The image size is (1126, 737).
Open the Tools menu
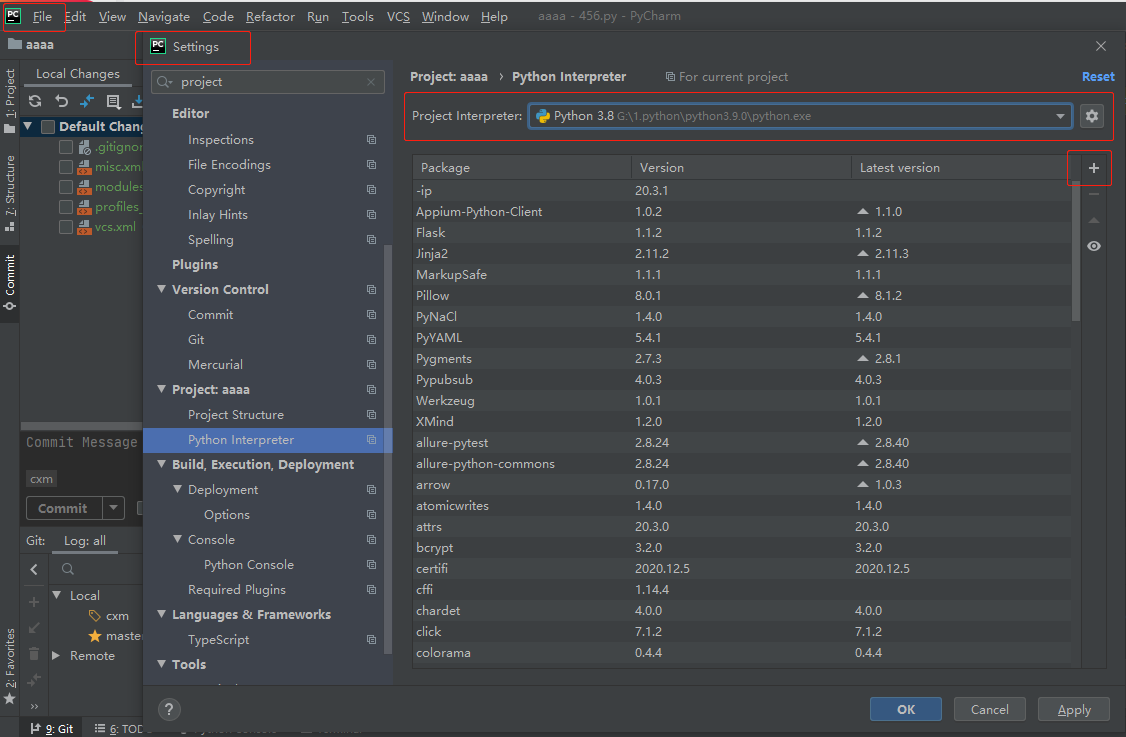[358, 17]
